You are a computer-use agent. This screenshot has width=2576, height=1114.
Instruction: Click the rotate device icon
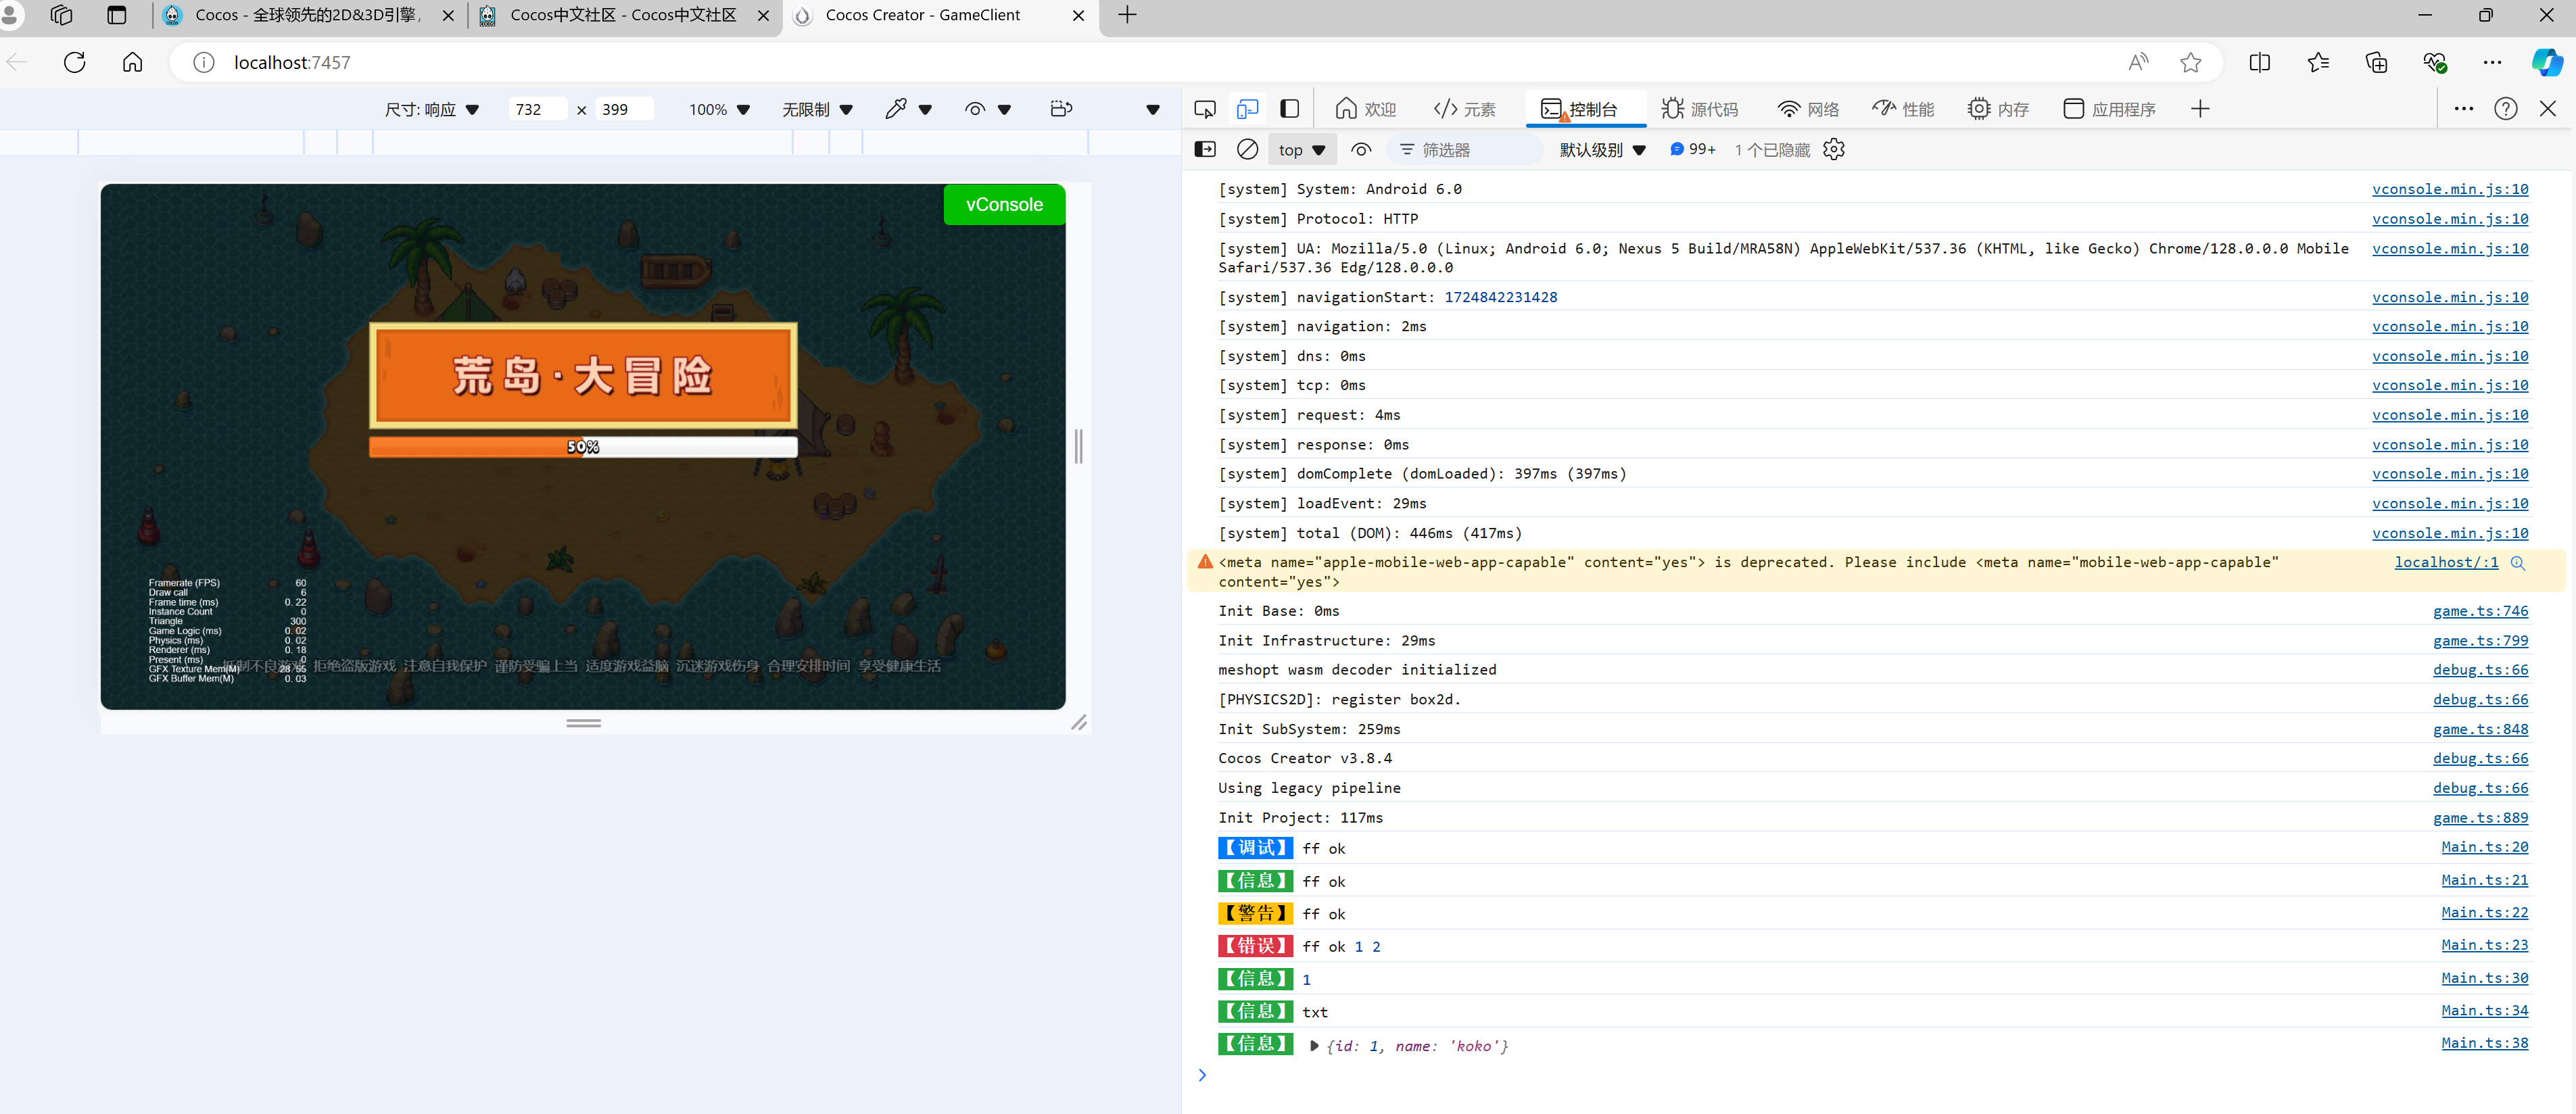pyautogui.click(x=1061, y=109)
